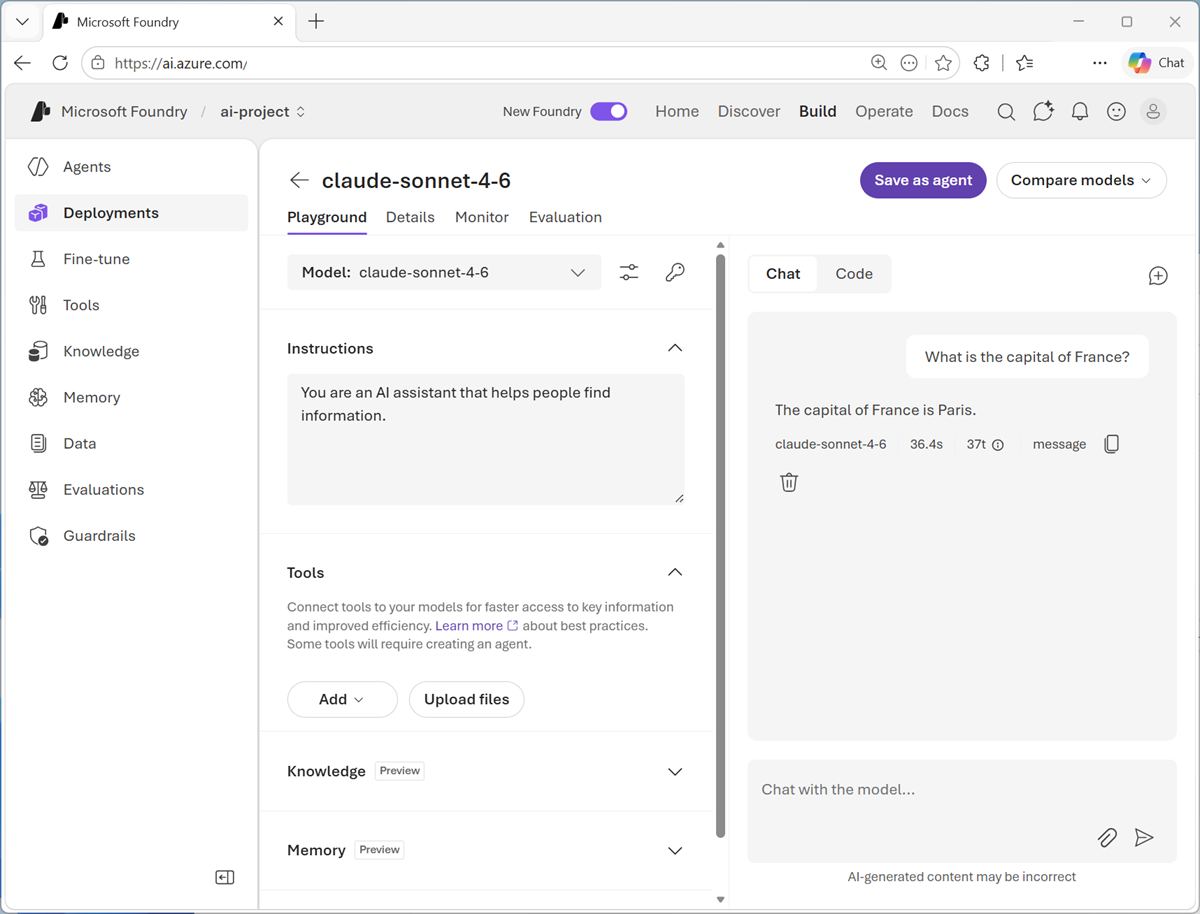Open Fine-tune from the sidebar
Viewport: 1200px width, 914px height.
click(x=131, y=259)
